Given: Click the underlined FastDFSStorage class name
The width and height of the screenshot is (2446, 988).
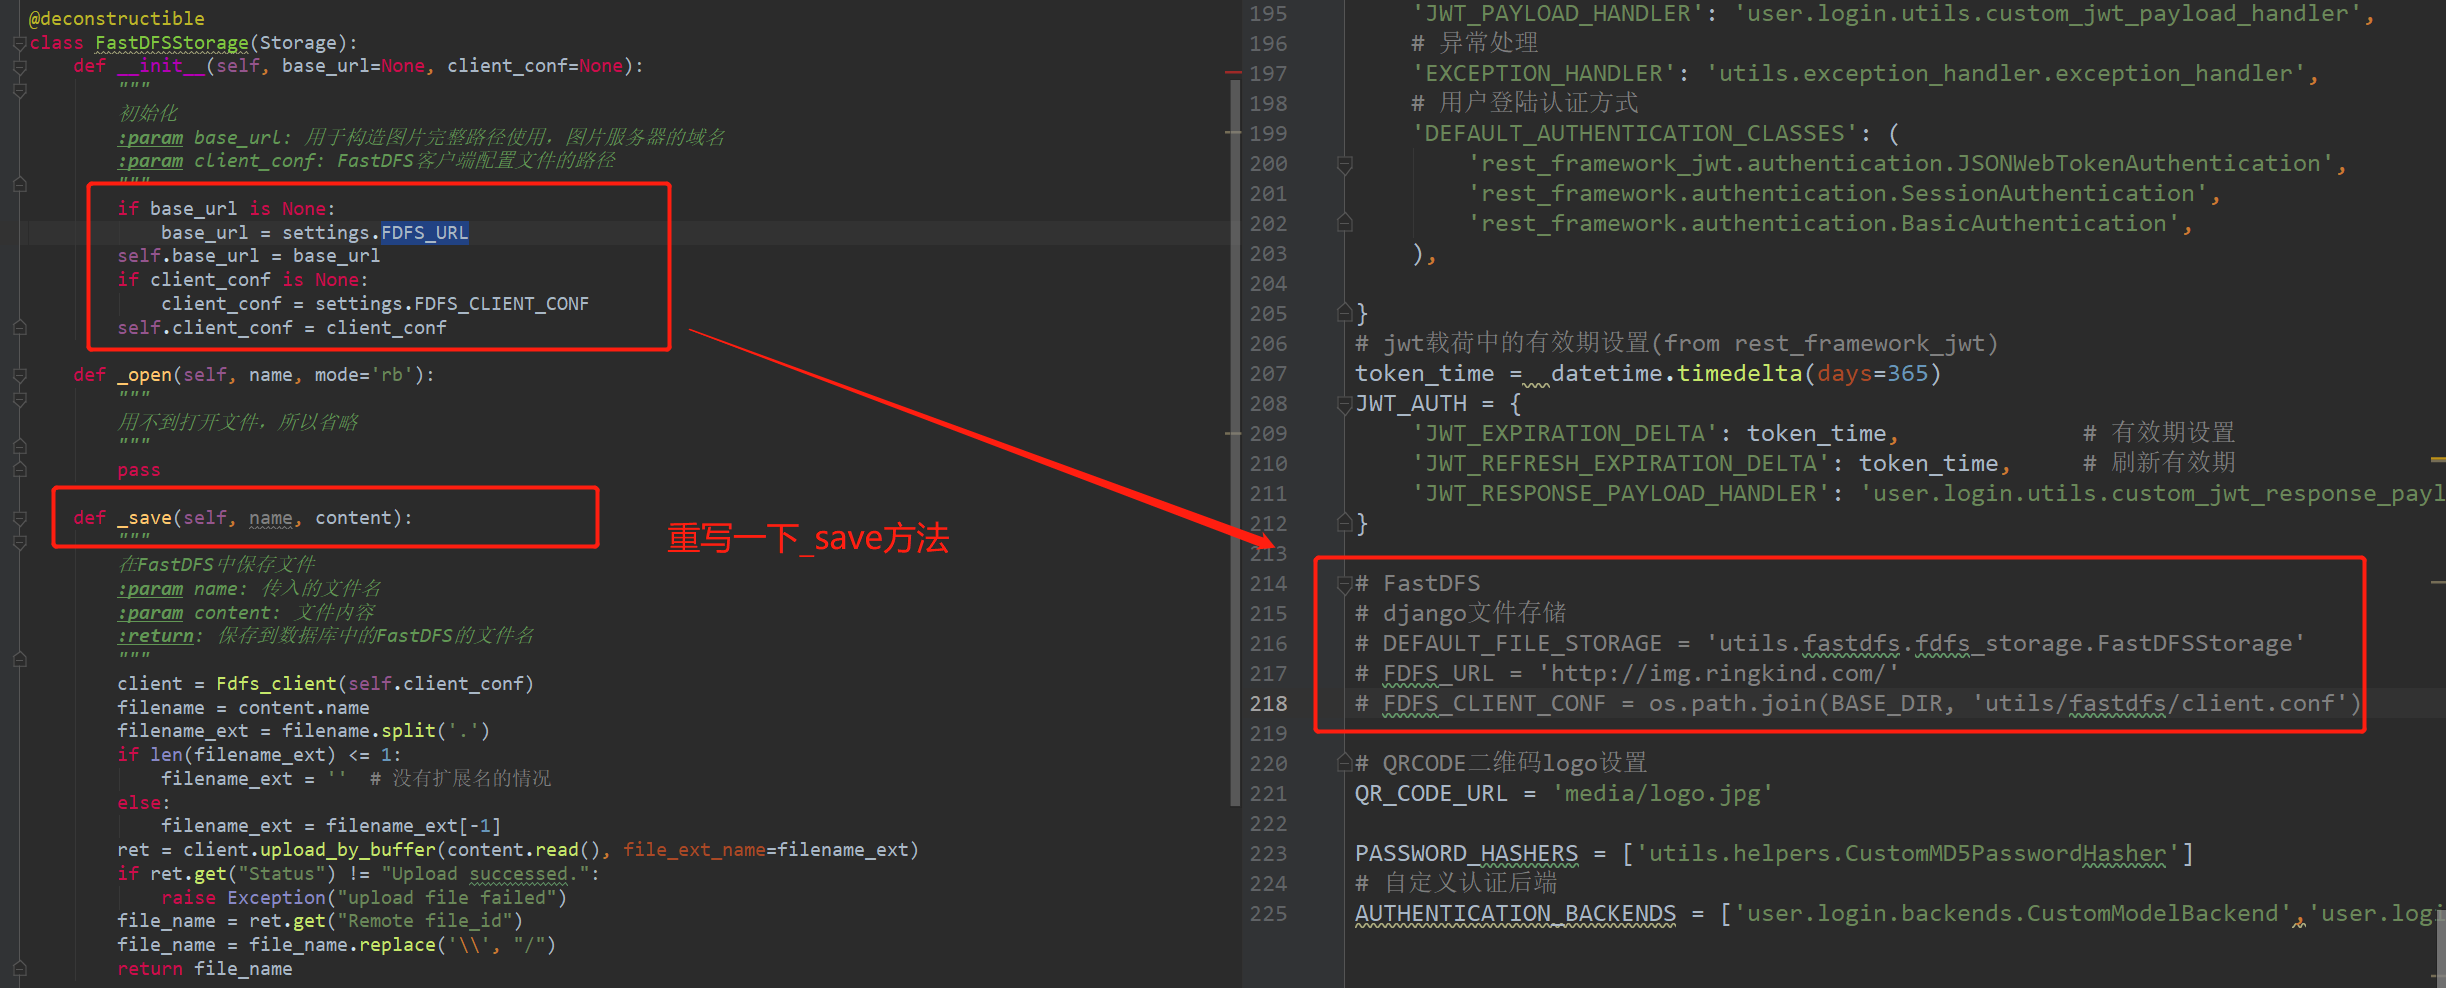Looking at the screenshot, I should tap(171, 43).
